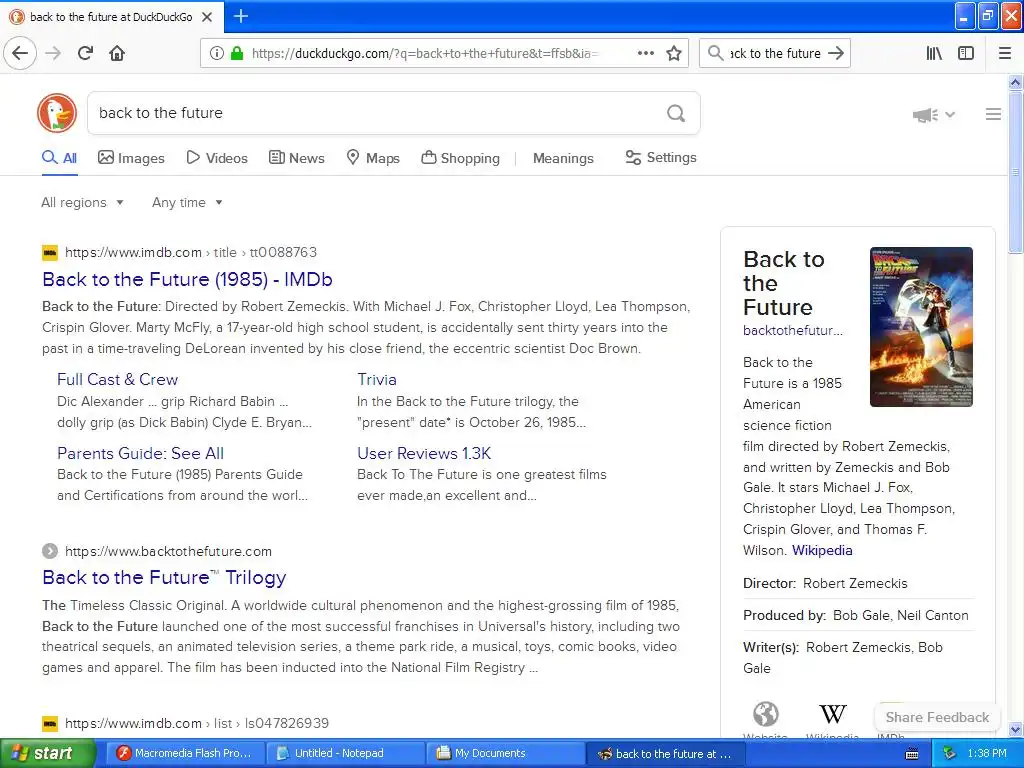
Task: Close the DuckDuckGo browser tab
Action: (207, 17)
